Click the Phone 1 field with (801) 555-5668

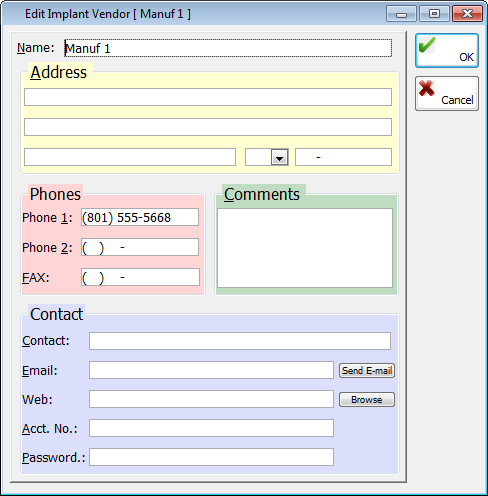(140, 217)
